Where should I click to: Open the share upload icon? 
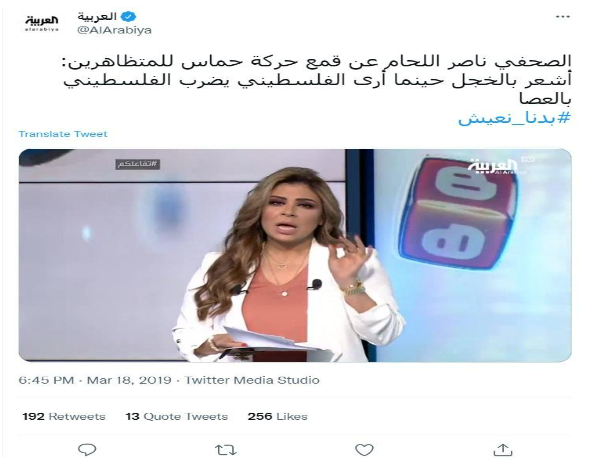point(503,450)
